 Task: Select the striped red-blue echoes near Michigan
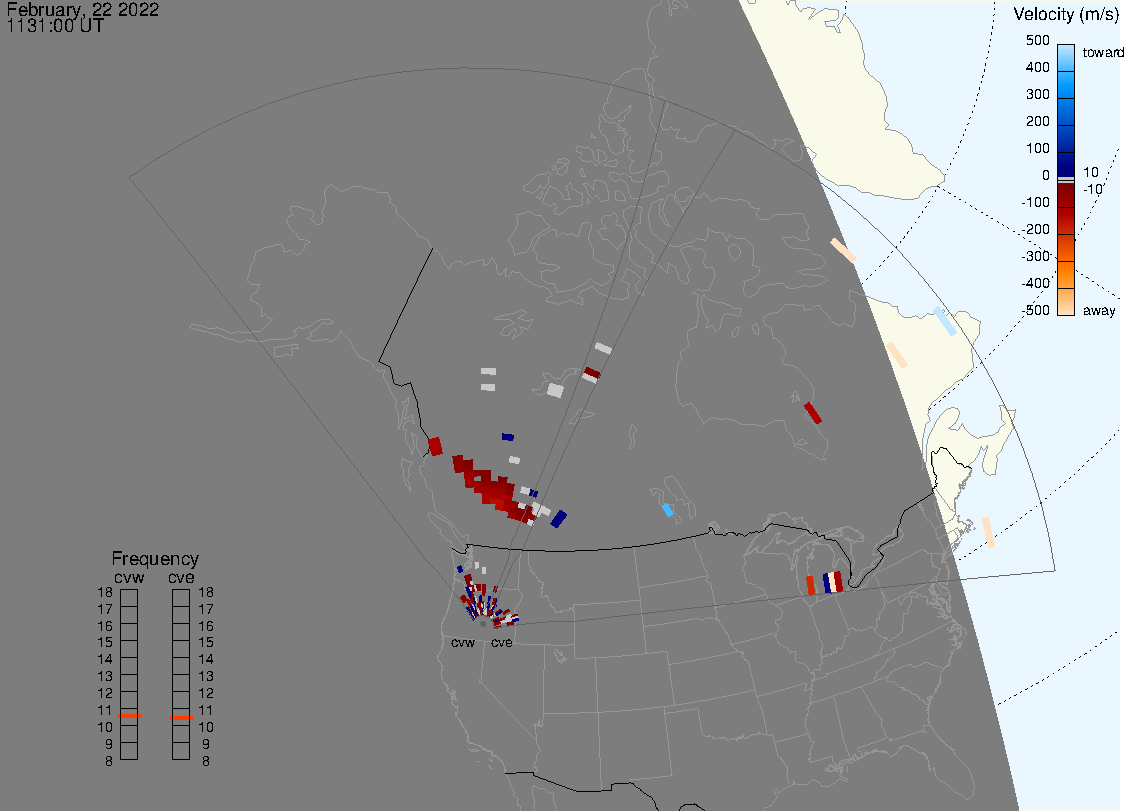click(x=826, y=583)
